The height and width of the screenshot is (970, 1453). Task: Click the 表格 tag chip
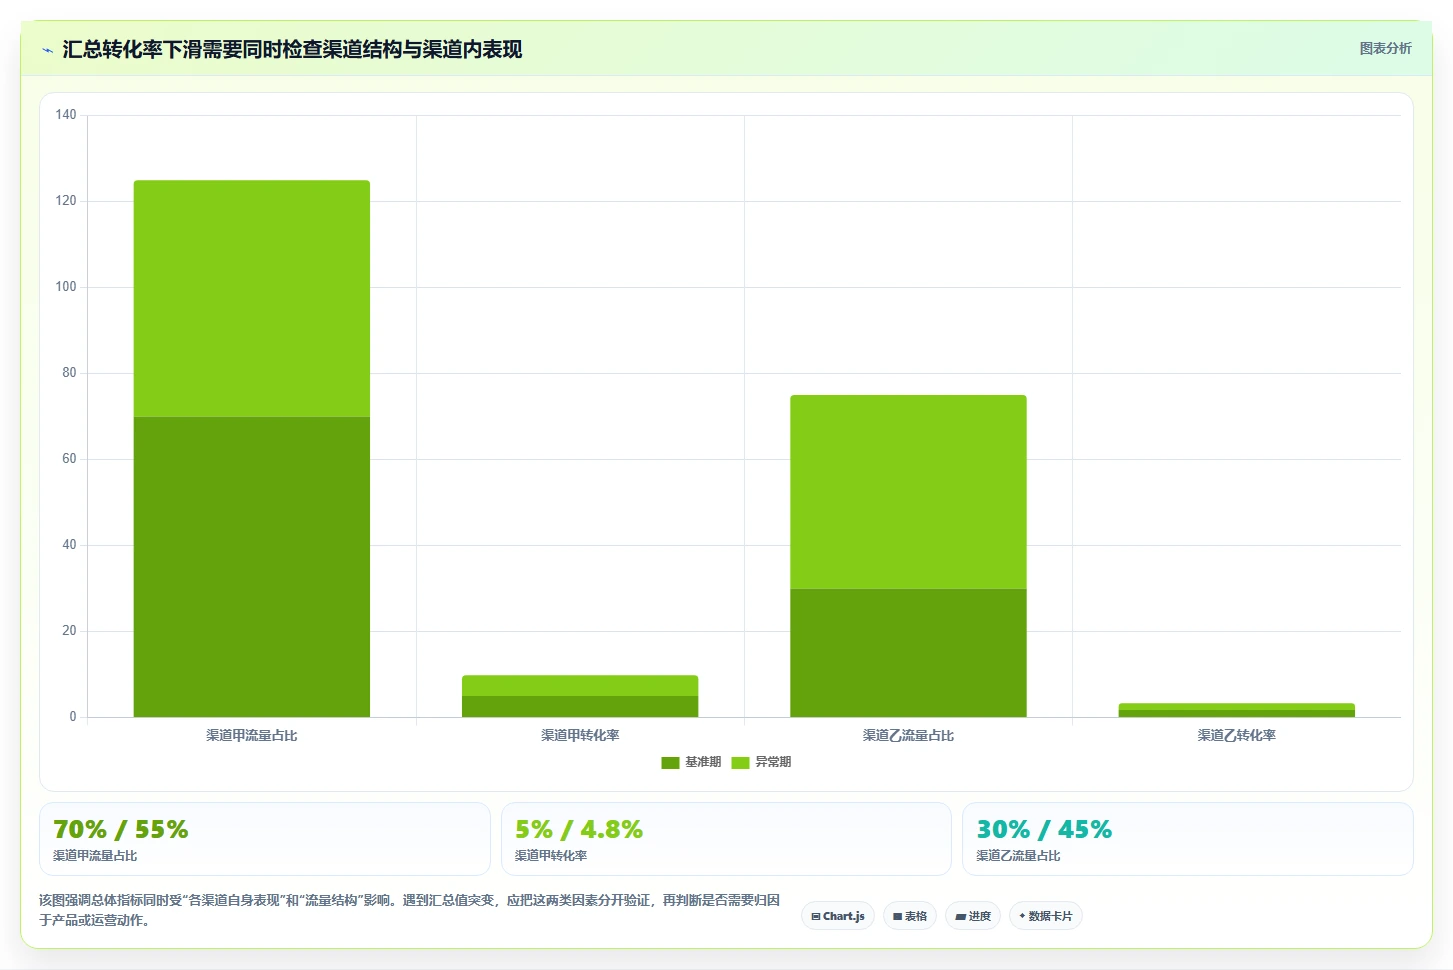910,916
